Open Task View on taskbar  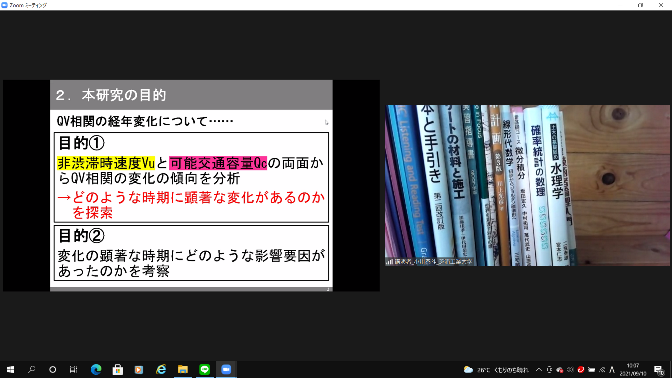pos(74,369)
